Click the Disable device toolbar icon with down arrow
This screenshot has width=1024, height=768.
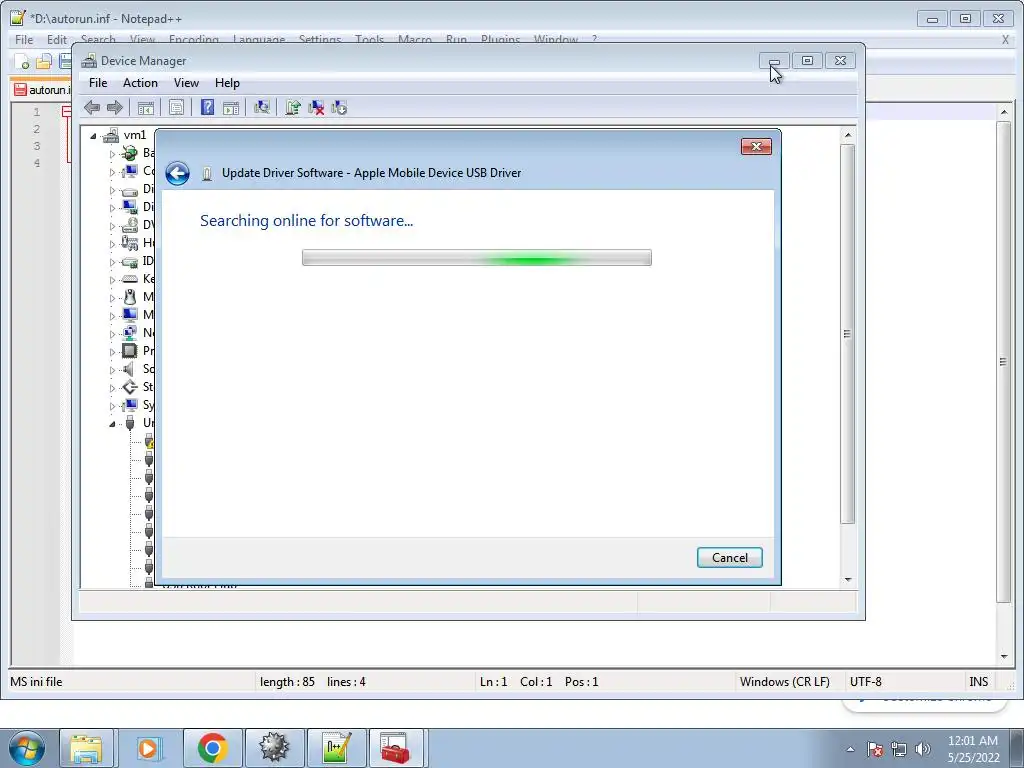point(339,108)
